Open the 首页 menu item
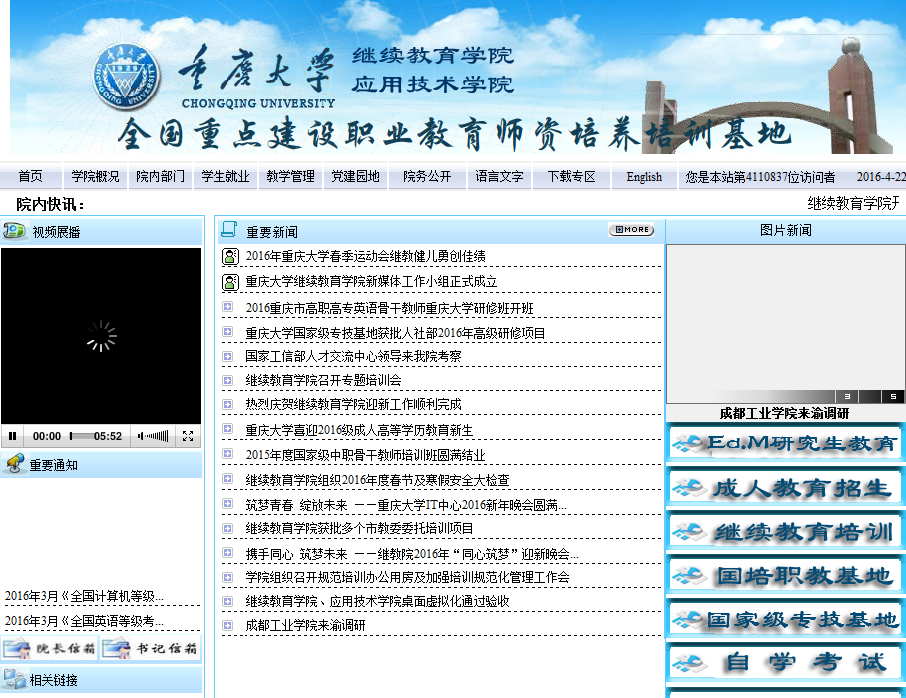 click(30, 176)
